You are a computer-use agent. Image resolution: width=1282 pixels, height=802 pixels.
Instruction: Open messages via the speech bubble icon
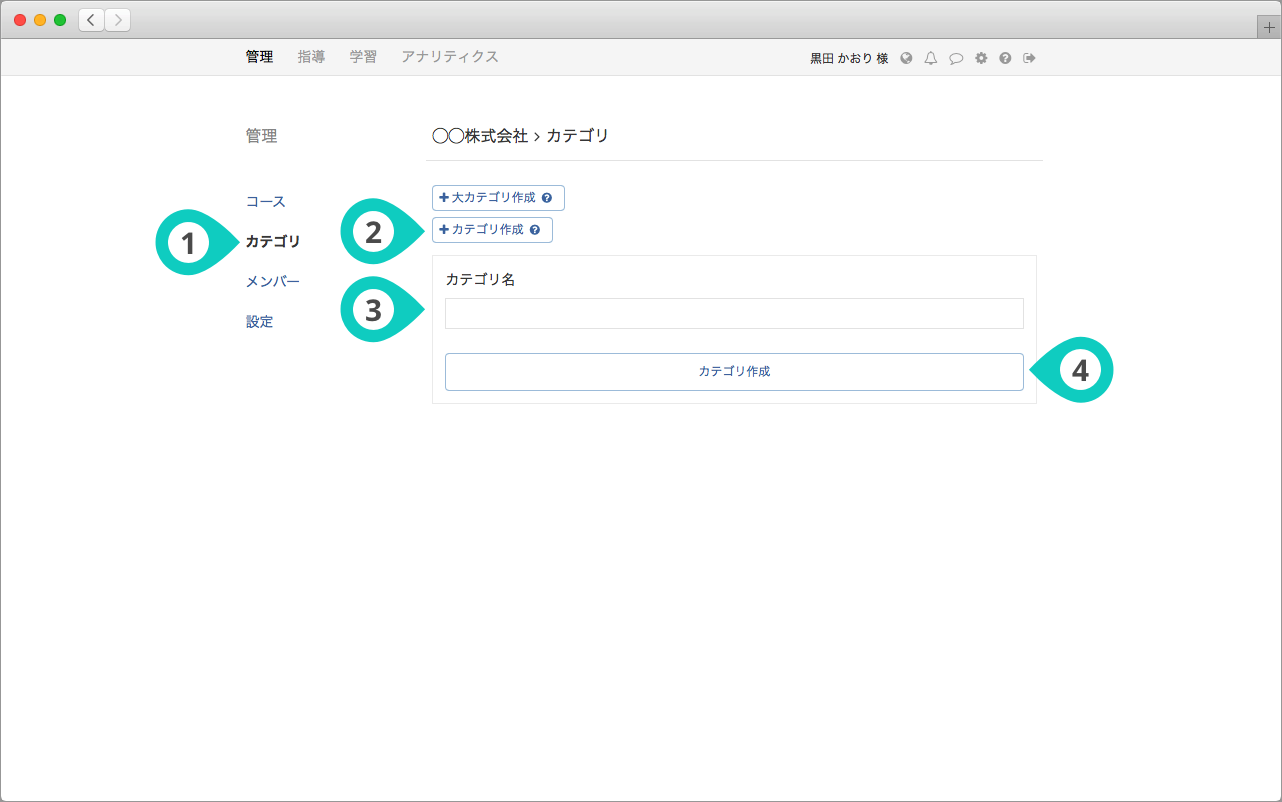tap(956, 58)
